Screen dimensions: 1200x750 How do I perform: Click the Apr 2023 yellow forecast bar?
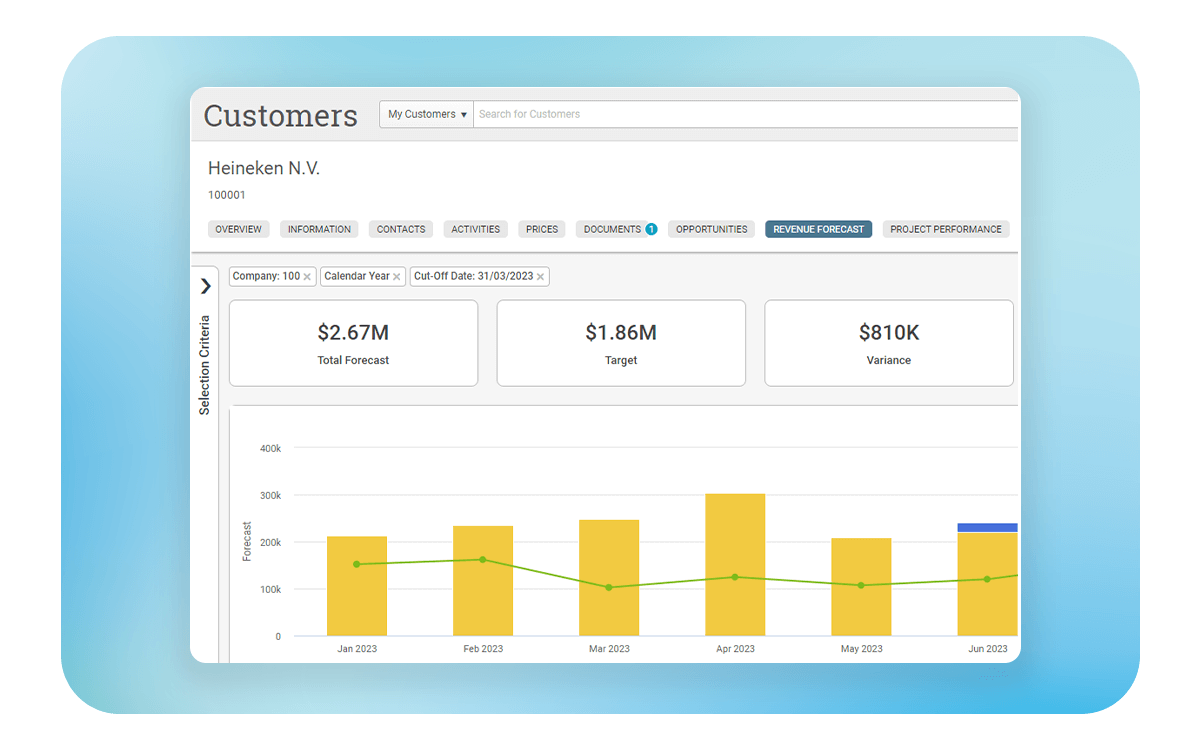[x=735, y=565]
